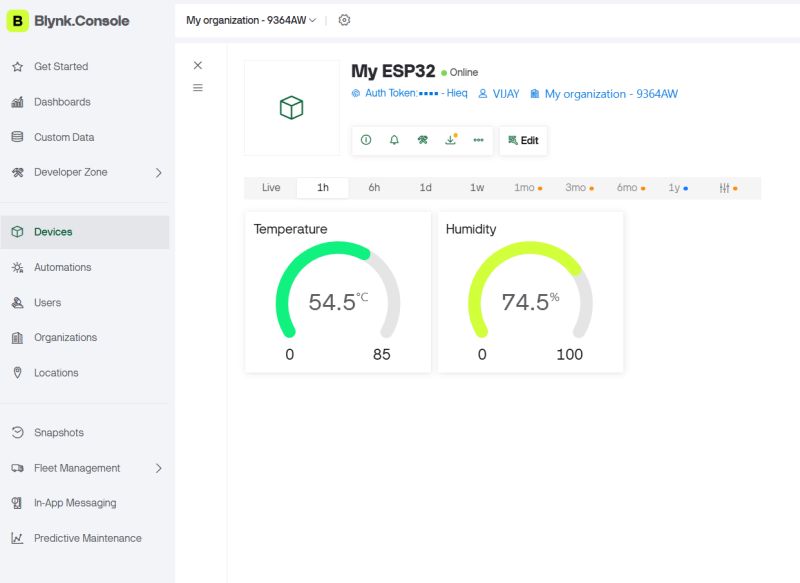800x583 pixels.
Task: Click the temperature gauge maximum 85
Action: (382, 354)
